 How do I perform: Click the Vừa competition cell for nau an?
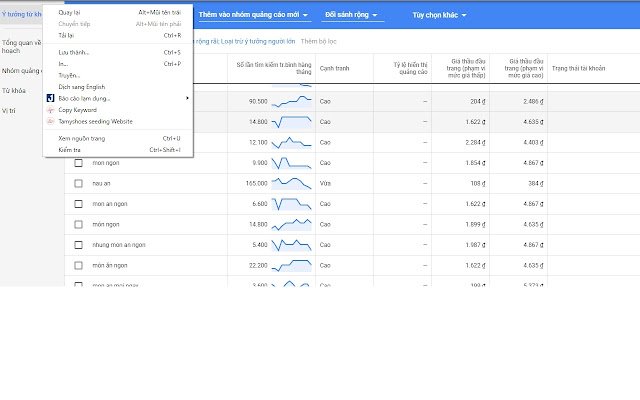325,183
